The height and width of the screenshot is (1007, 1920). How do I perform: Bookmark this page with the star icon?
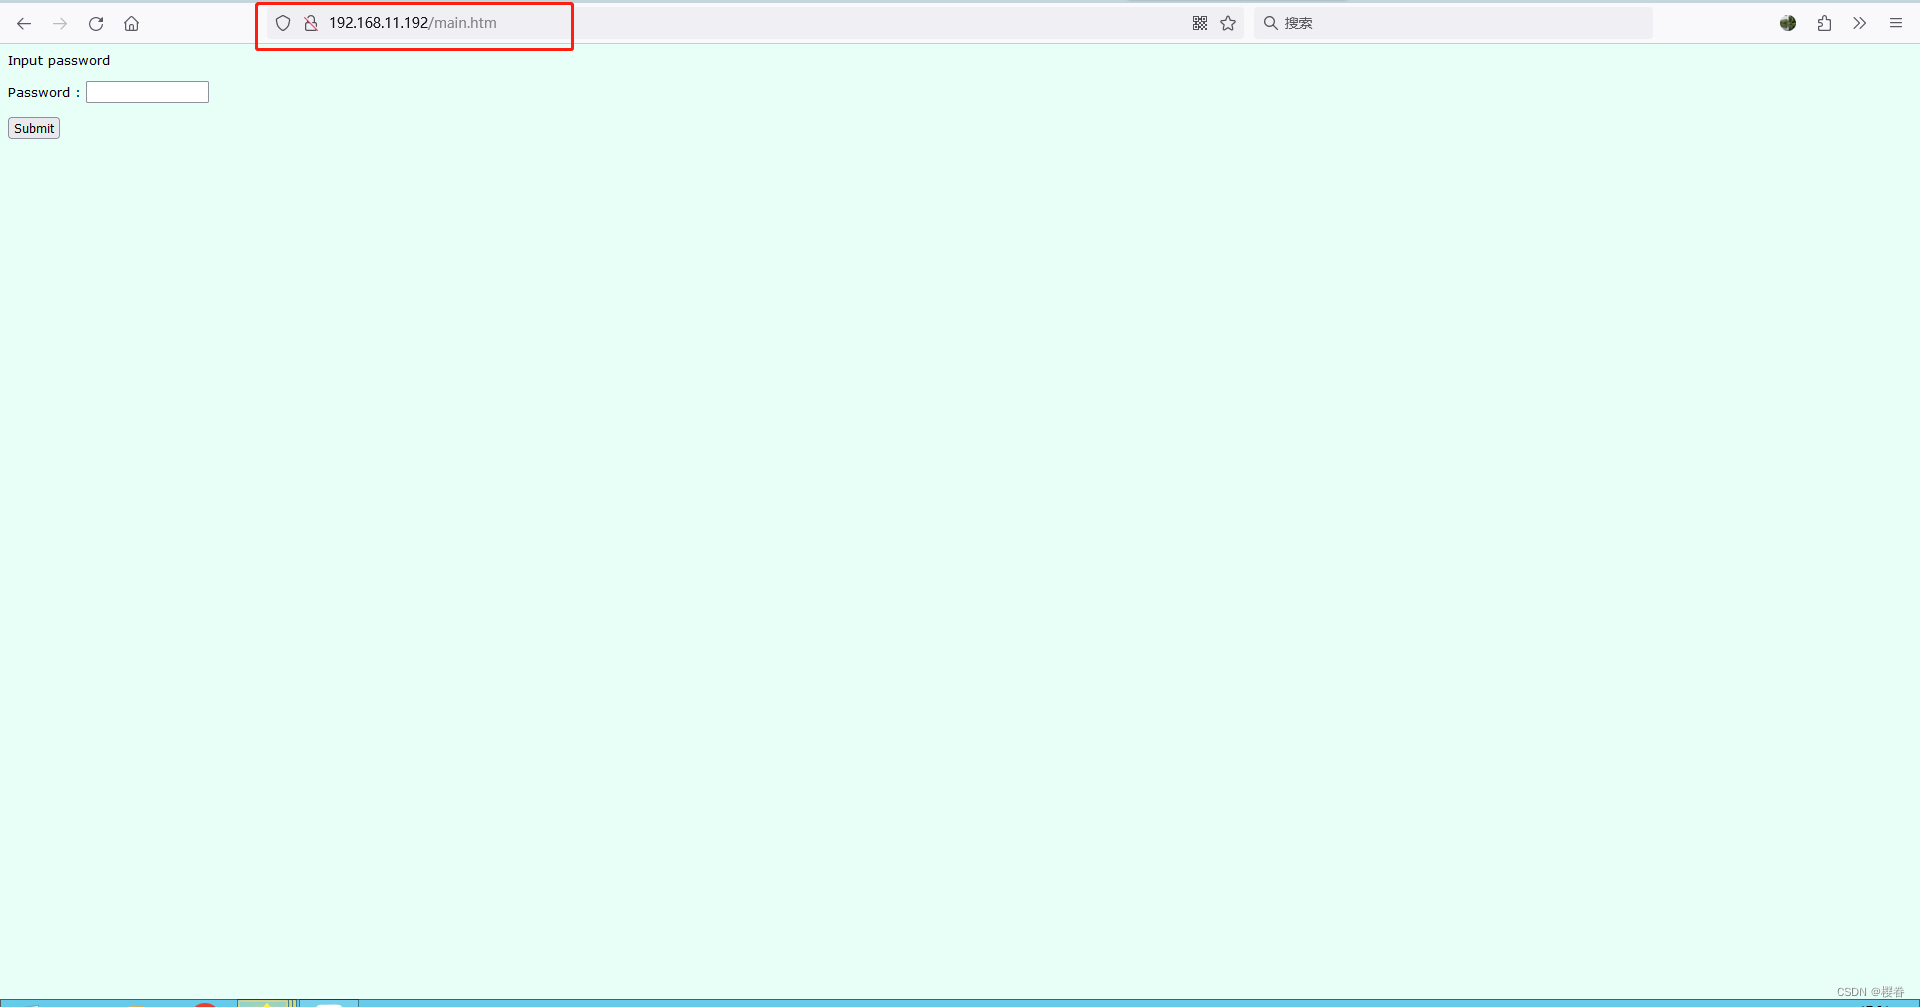click(x=1228, y=23)
